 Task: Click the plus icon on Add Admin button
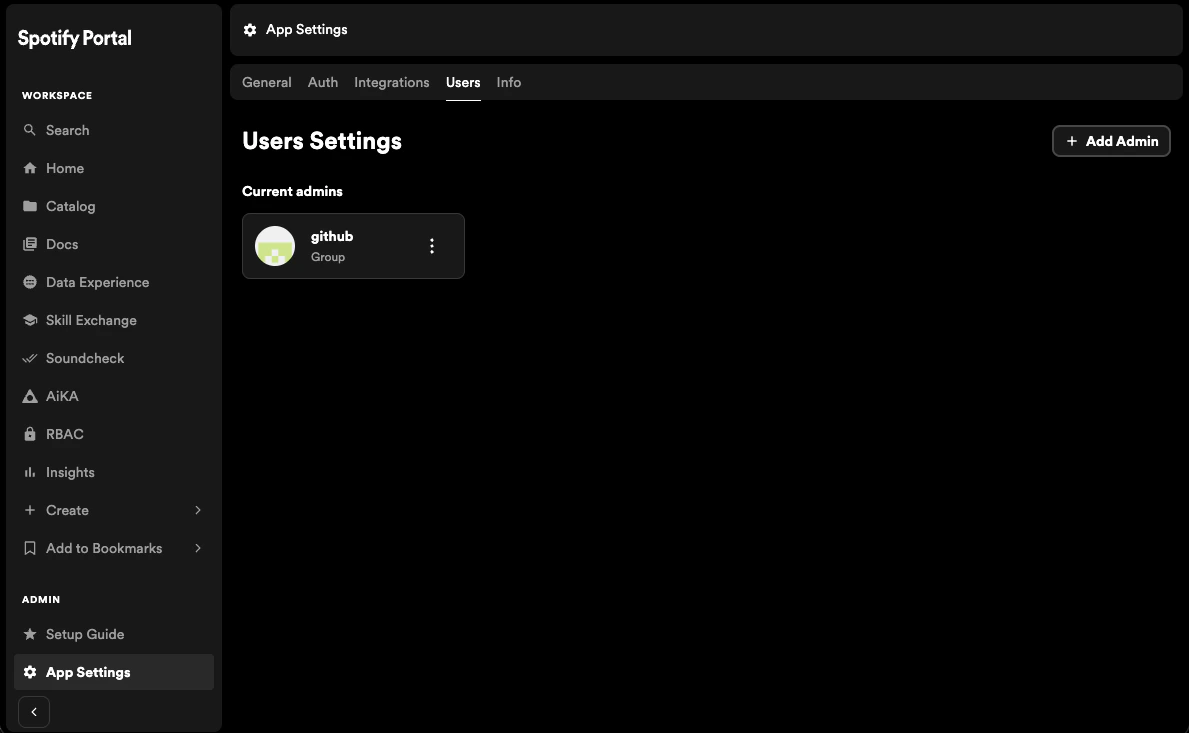pos(1071,141)
